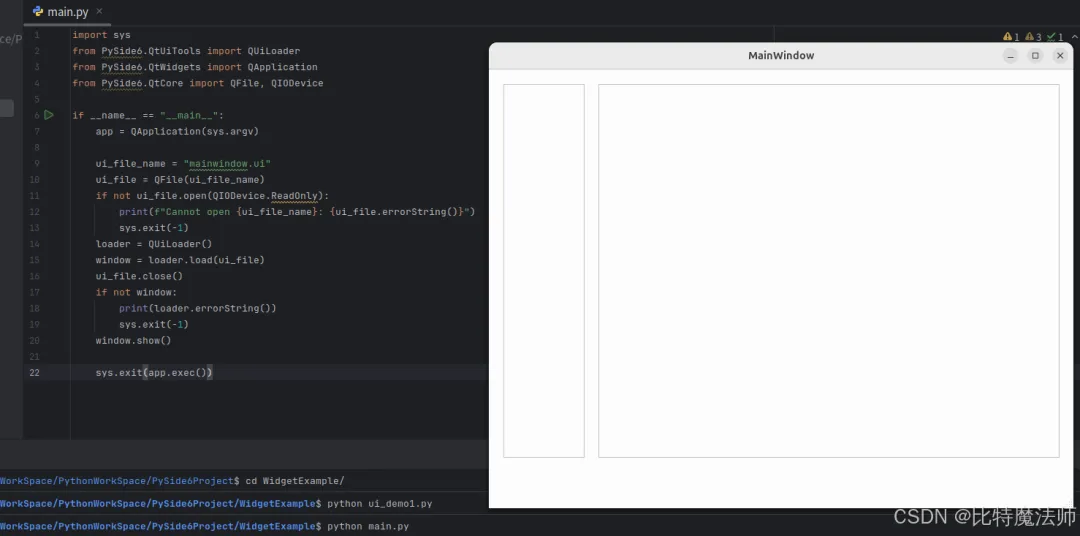Click the 'sys.exit(app.exec())' line

154,373
